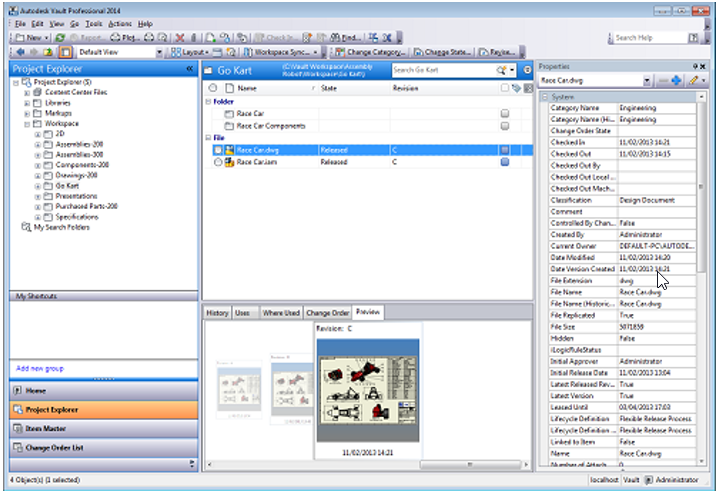Expand the Libraries tree node
This screenshot has width=719, height=493.
coord(27,103)
